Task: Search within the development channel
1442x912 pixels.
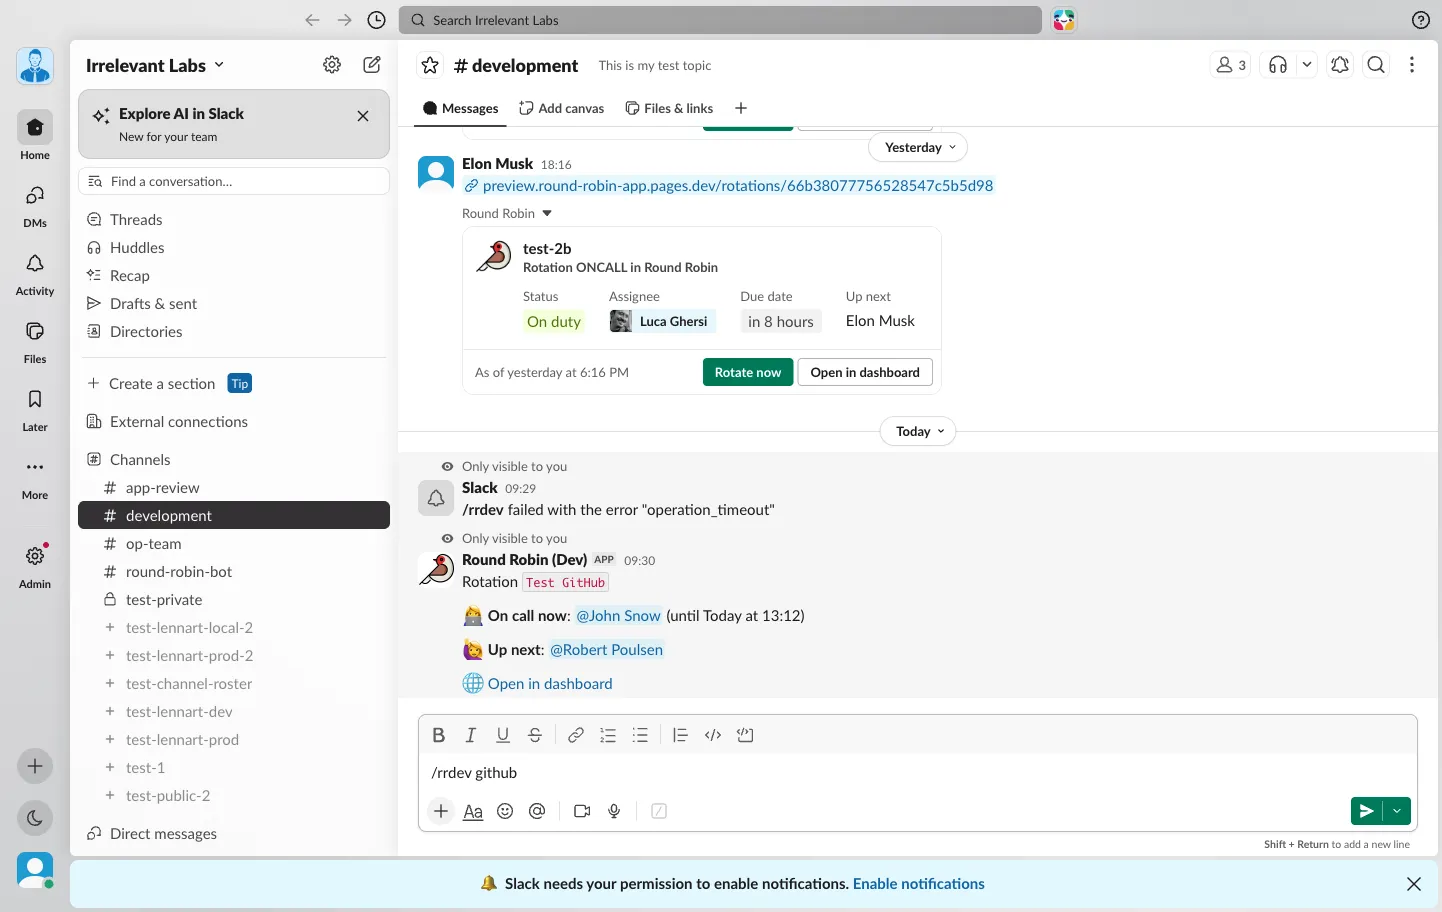Action: tap(1376, 65)
